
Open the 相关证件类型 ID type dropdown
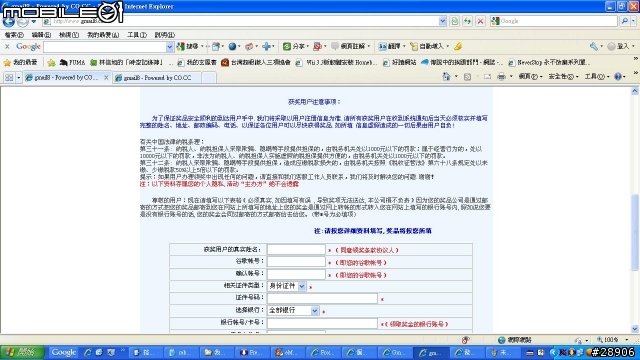(x=302, y=286)
